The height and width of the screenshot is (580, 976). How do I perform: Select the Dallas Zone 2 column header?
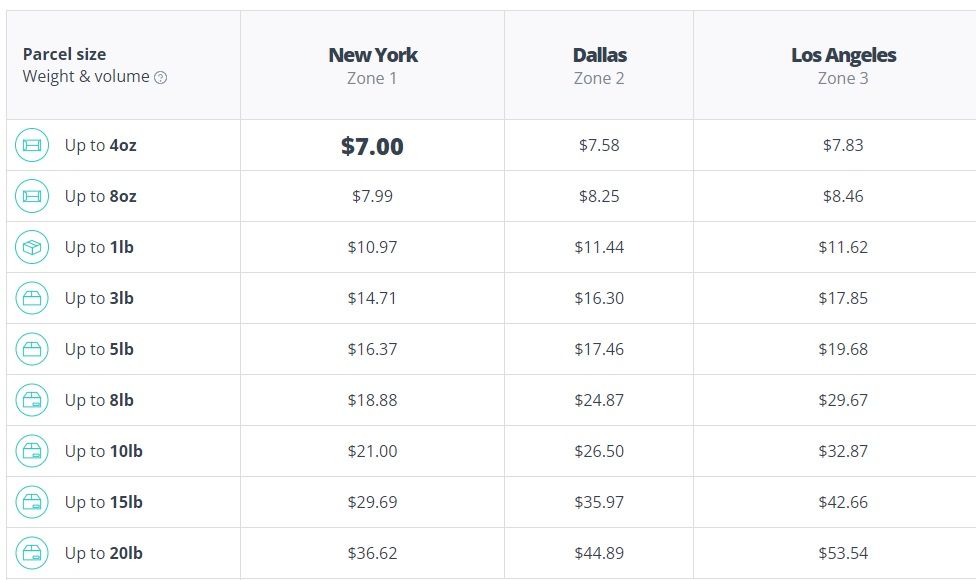[x=599, y=65]
